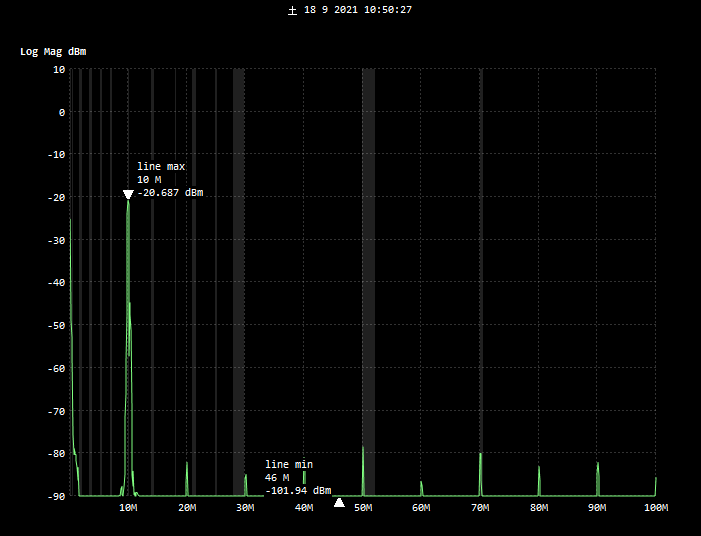The height and width of the screenshot is (536, 701).
Task: Click the '-30' amplitude axis label
Action: point(56,241)
